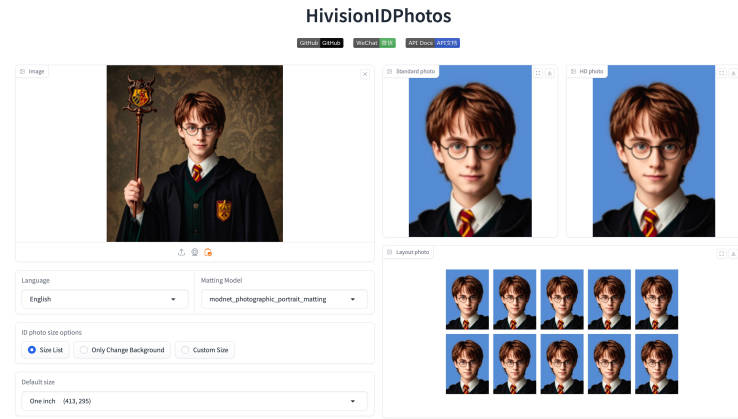
Task: Click the HivisionIDPhotos title
Action: [x=378, y=16]
